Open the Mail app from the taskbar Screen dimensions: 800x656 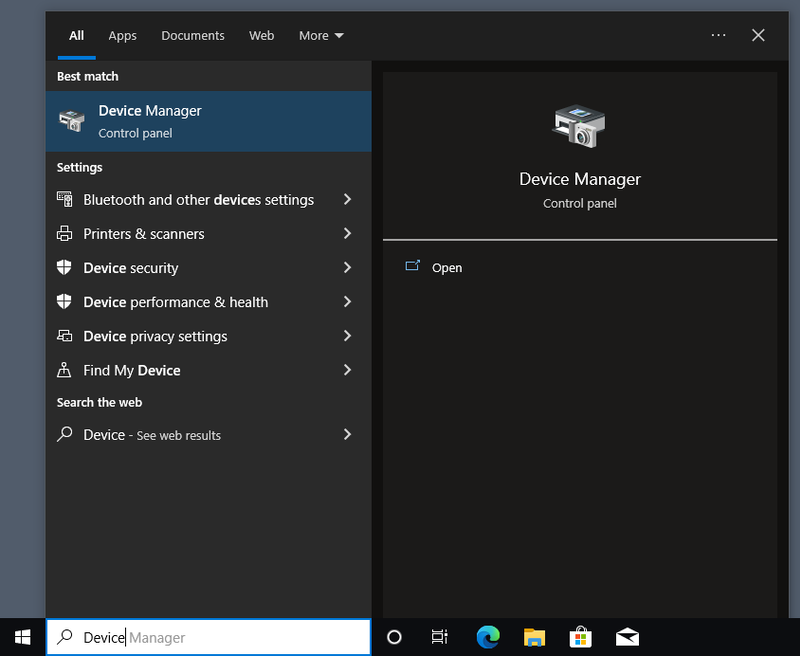627,637
